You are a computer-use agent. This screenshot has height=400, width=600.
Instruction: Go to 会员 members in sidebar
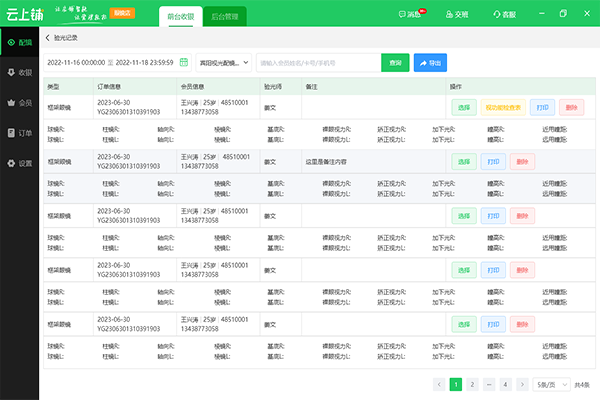coord(19,102)
